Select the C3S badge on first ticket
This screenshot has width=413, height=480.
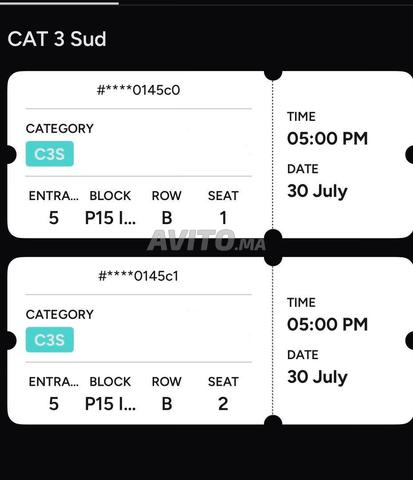[x=50, y=154]
